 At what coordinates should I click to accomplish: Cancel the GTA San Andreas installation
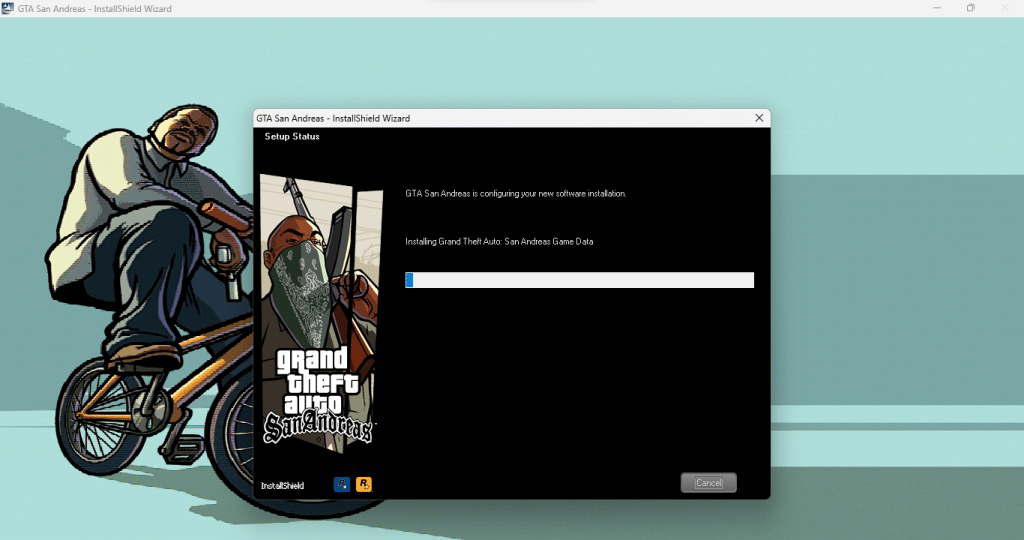[x=708, y=483]
